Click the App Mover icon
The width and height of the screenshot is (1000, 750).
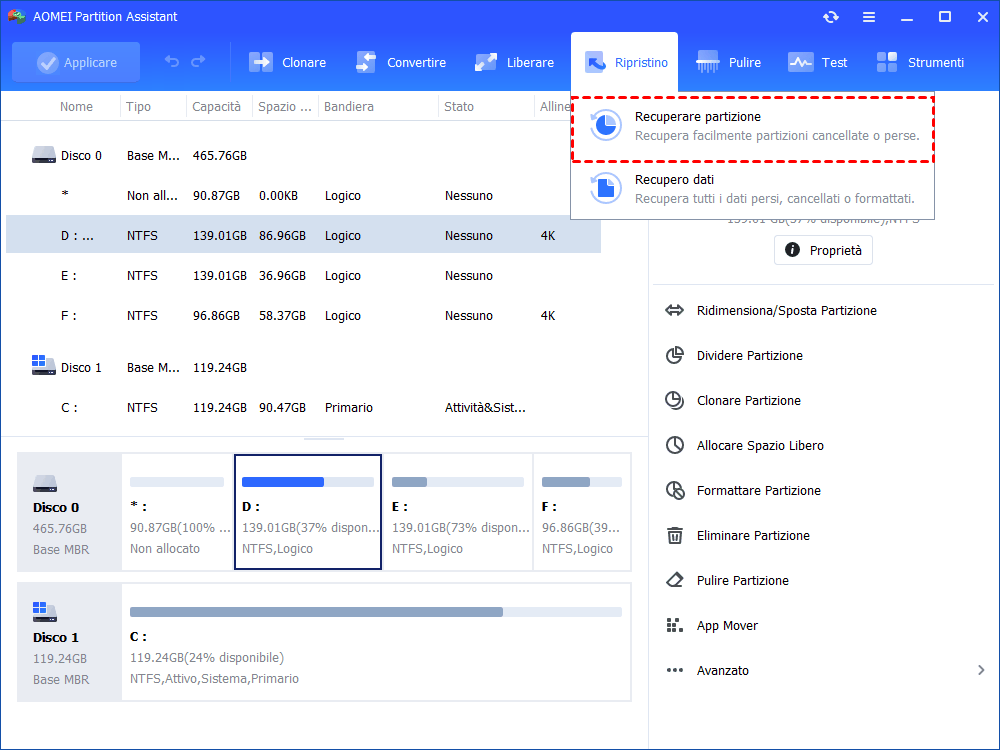(675, 626)
